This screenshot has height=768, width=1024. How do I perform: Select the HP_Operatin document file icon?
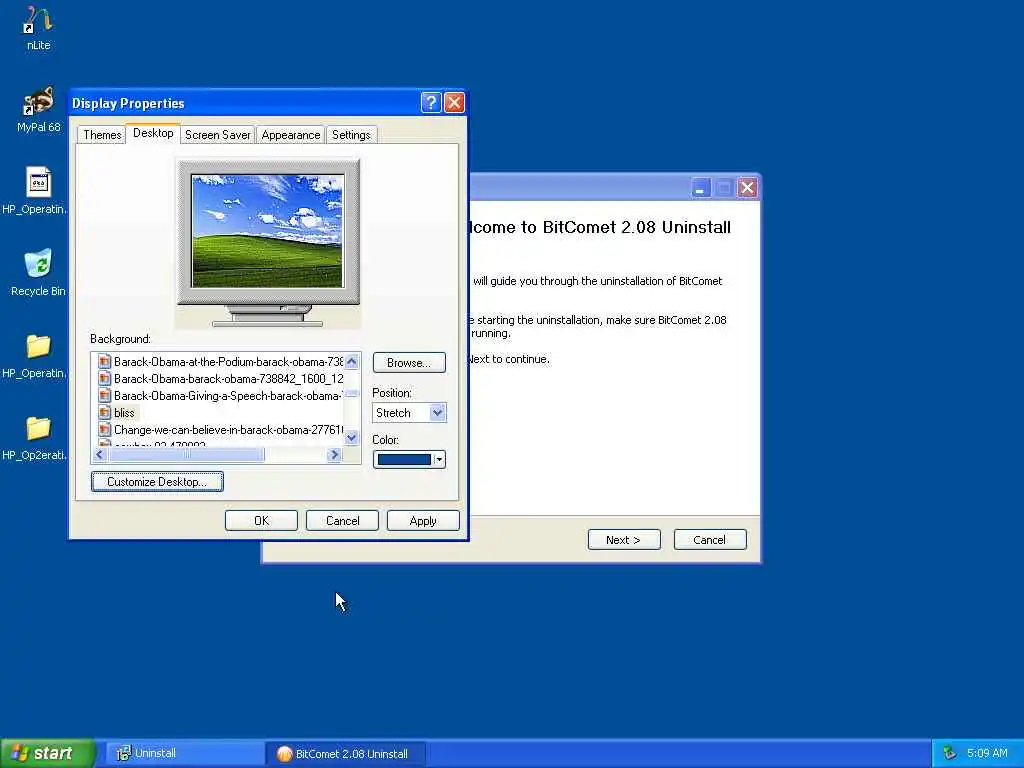coord(39,182)
